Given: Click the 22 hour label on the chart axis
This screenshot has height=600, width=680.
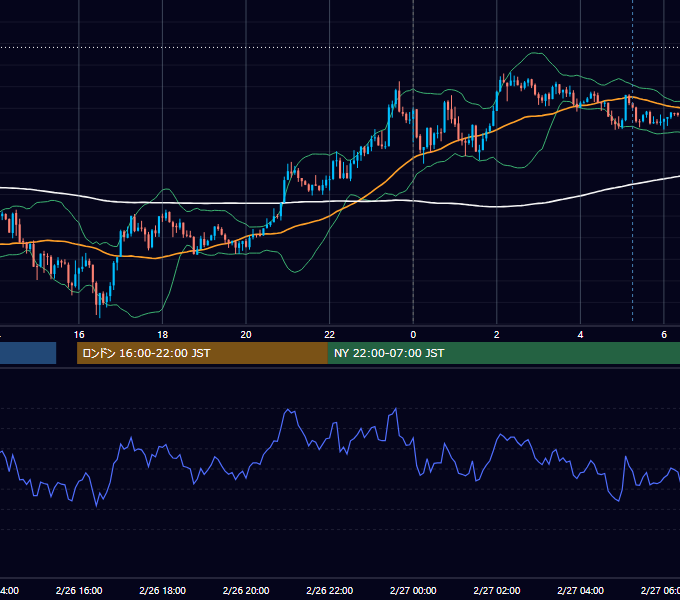Looking at the screenshot, I should point(330,335).
